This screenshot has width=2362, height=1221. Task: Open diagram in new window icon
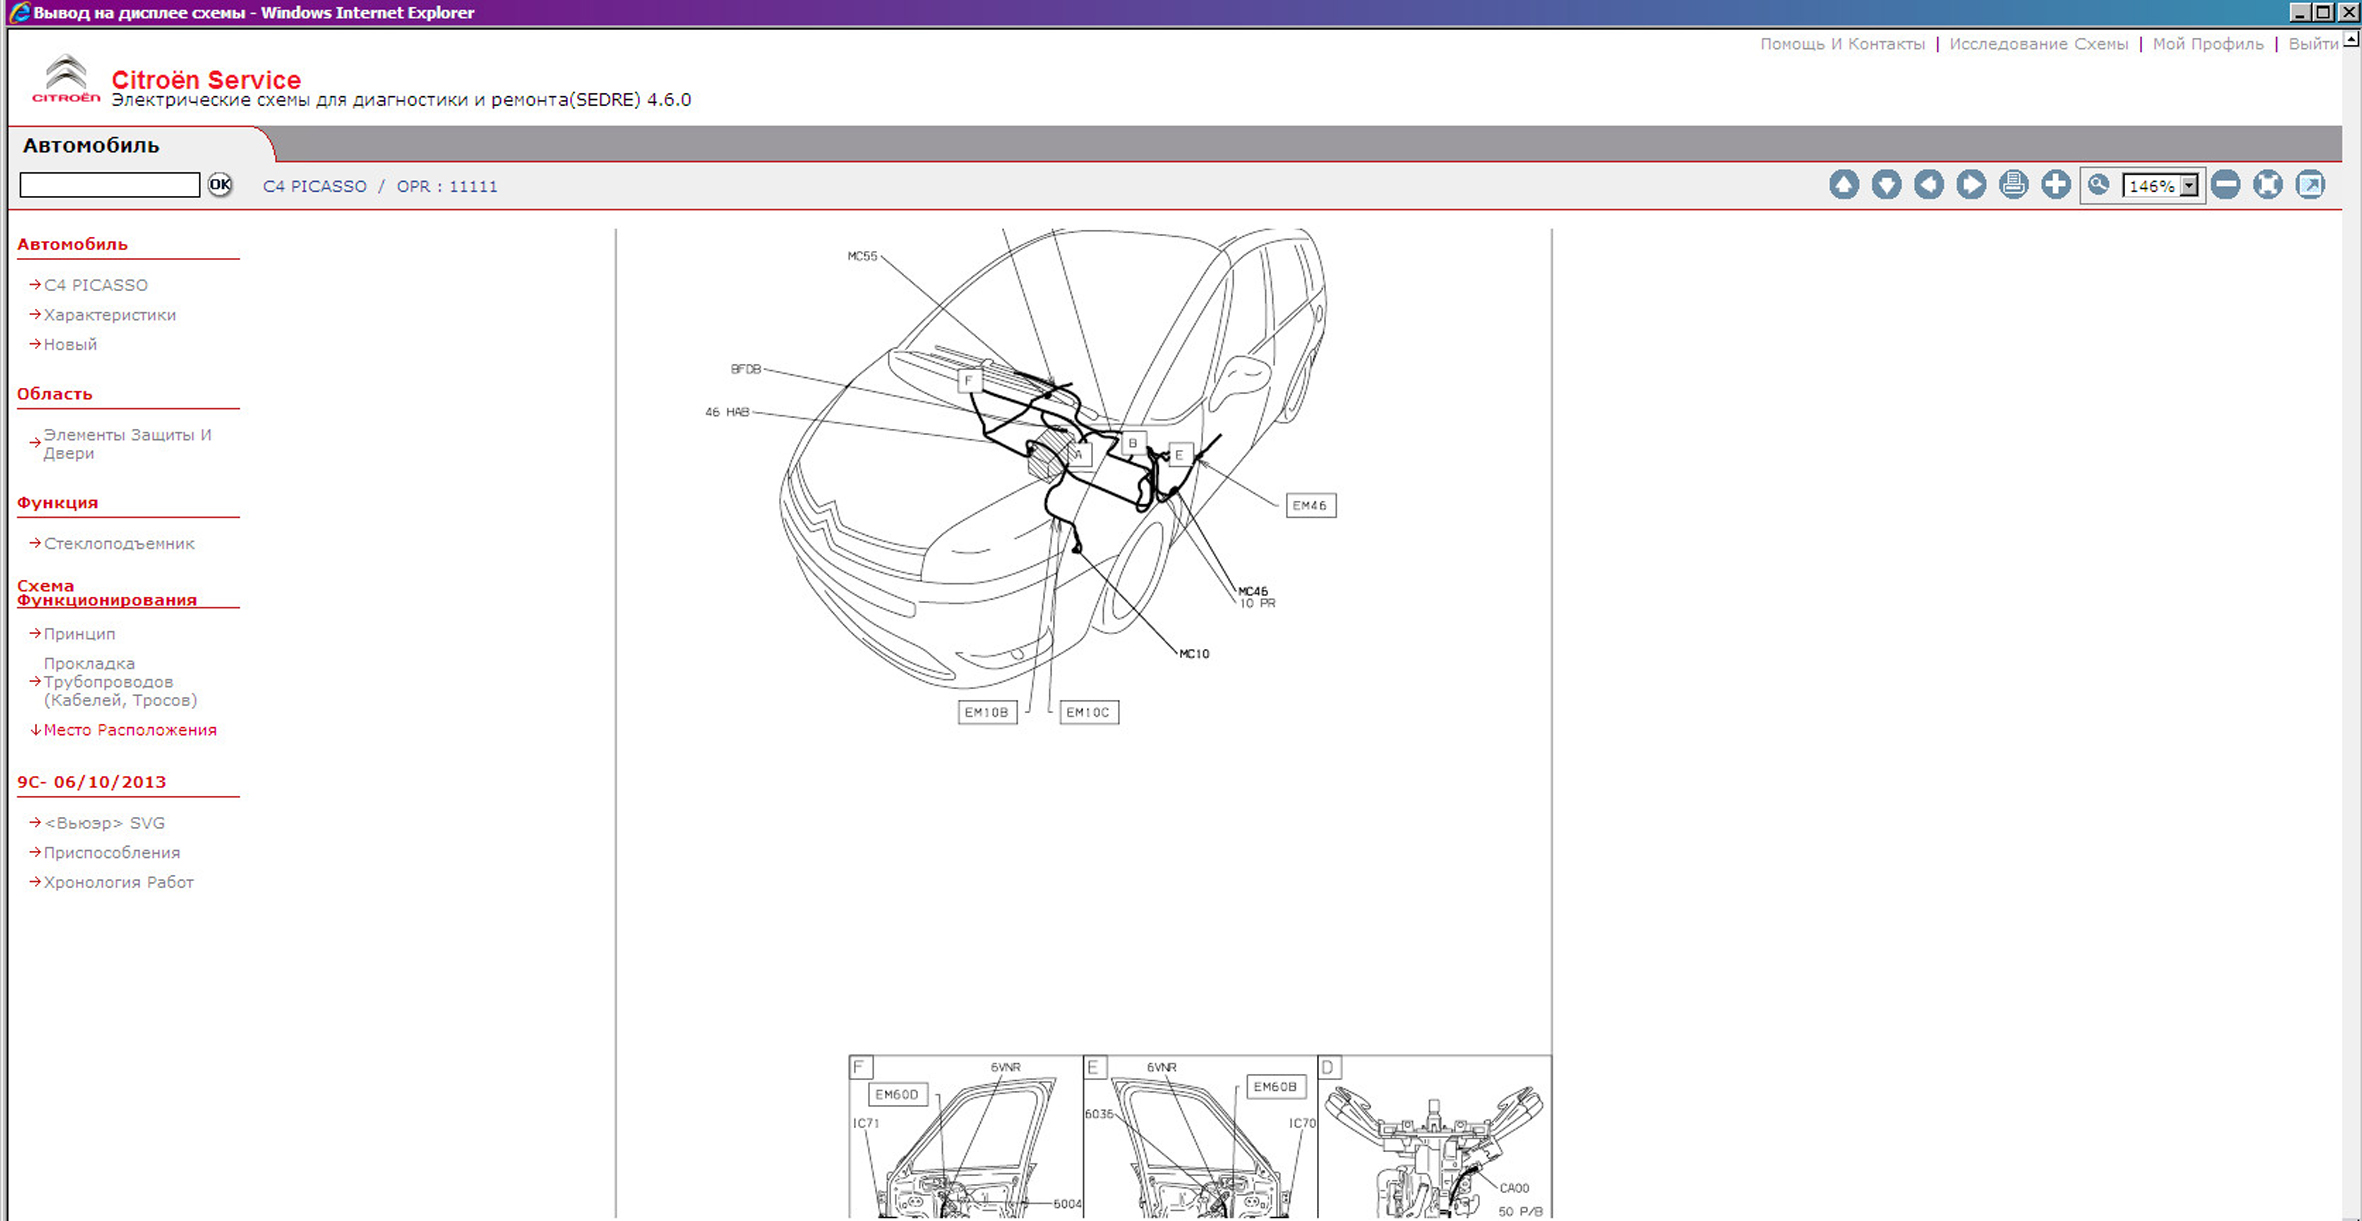click(x=2310, y=185)
